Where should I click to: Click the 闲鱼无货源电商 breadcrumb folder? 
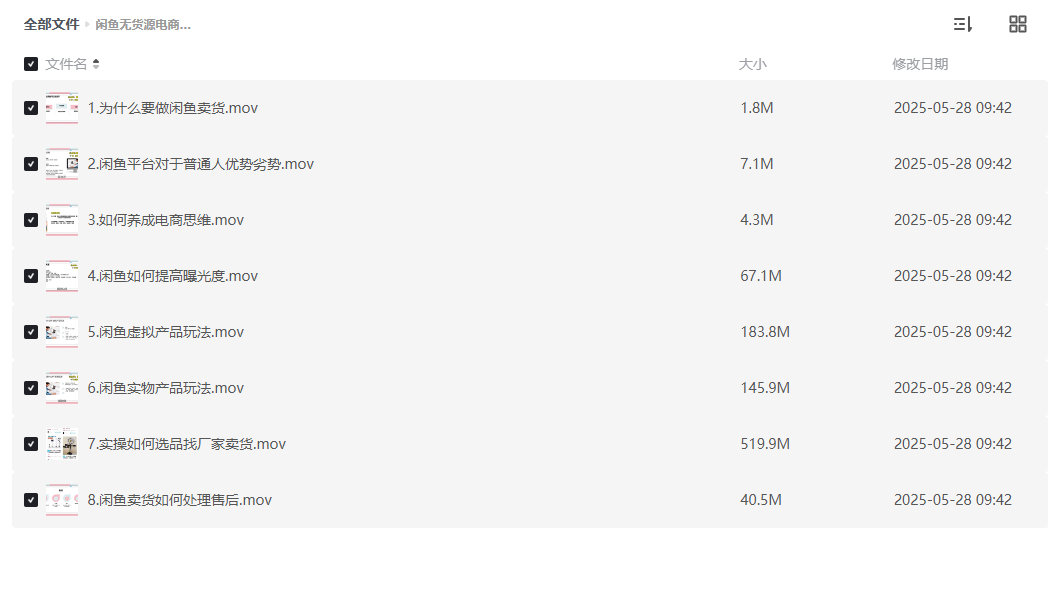[143, 25]
